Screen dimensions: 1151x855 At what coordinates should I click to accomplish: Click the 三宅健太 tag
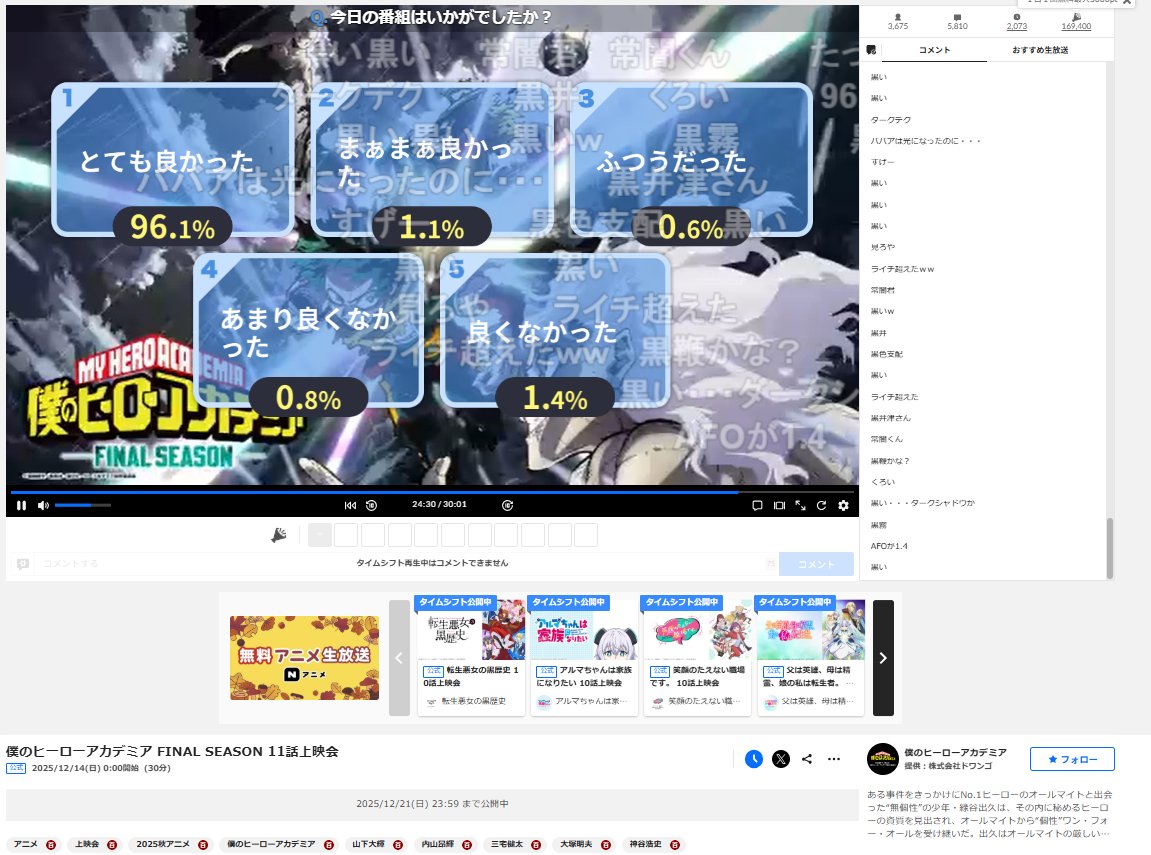click(506, 844)
